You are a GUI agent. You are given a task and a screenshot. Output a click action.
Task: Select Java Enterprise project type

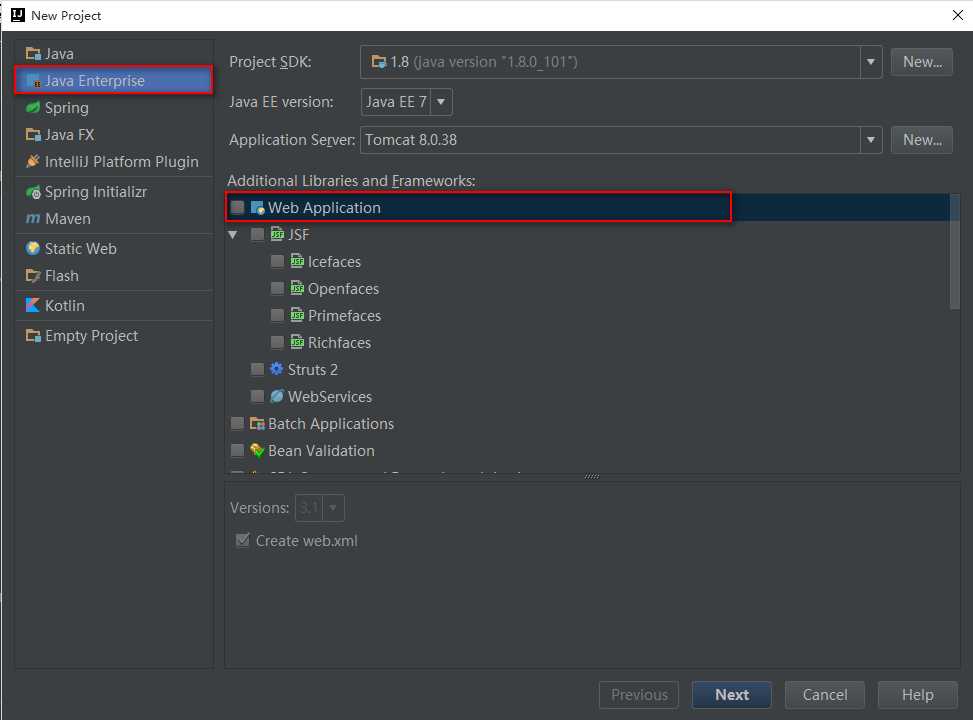(x=114, y=81)
